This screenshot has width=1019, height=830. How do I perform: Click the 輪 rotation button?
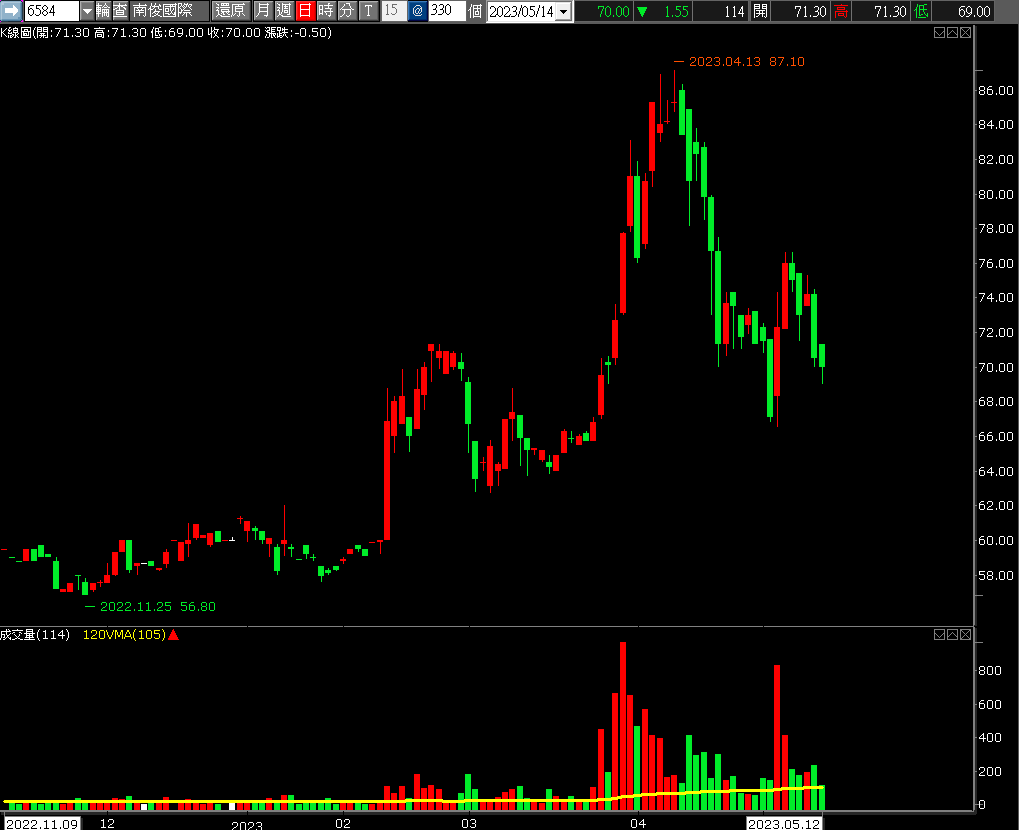(103, 10)
